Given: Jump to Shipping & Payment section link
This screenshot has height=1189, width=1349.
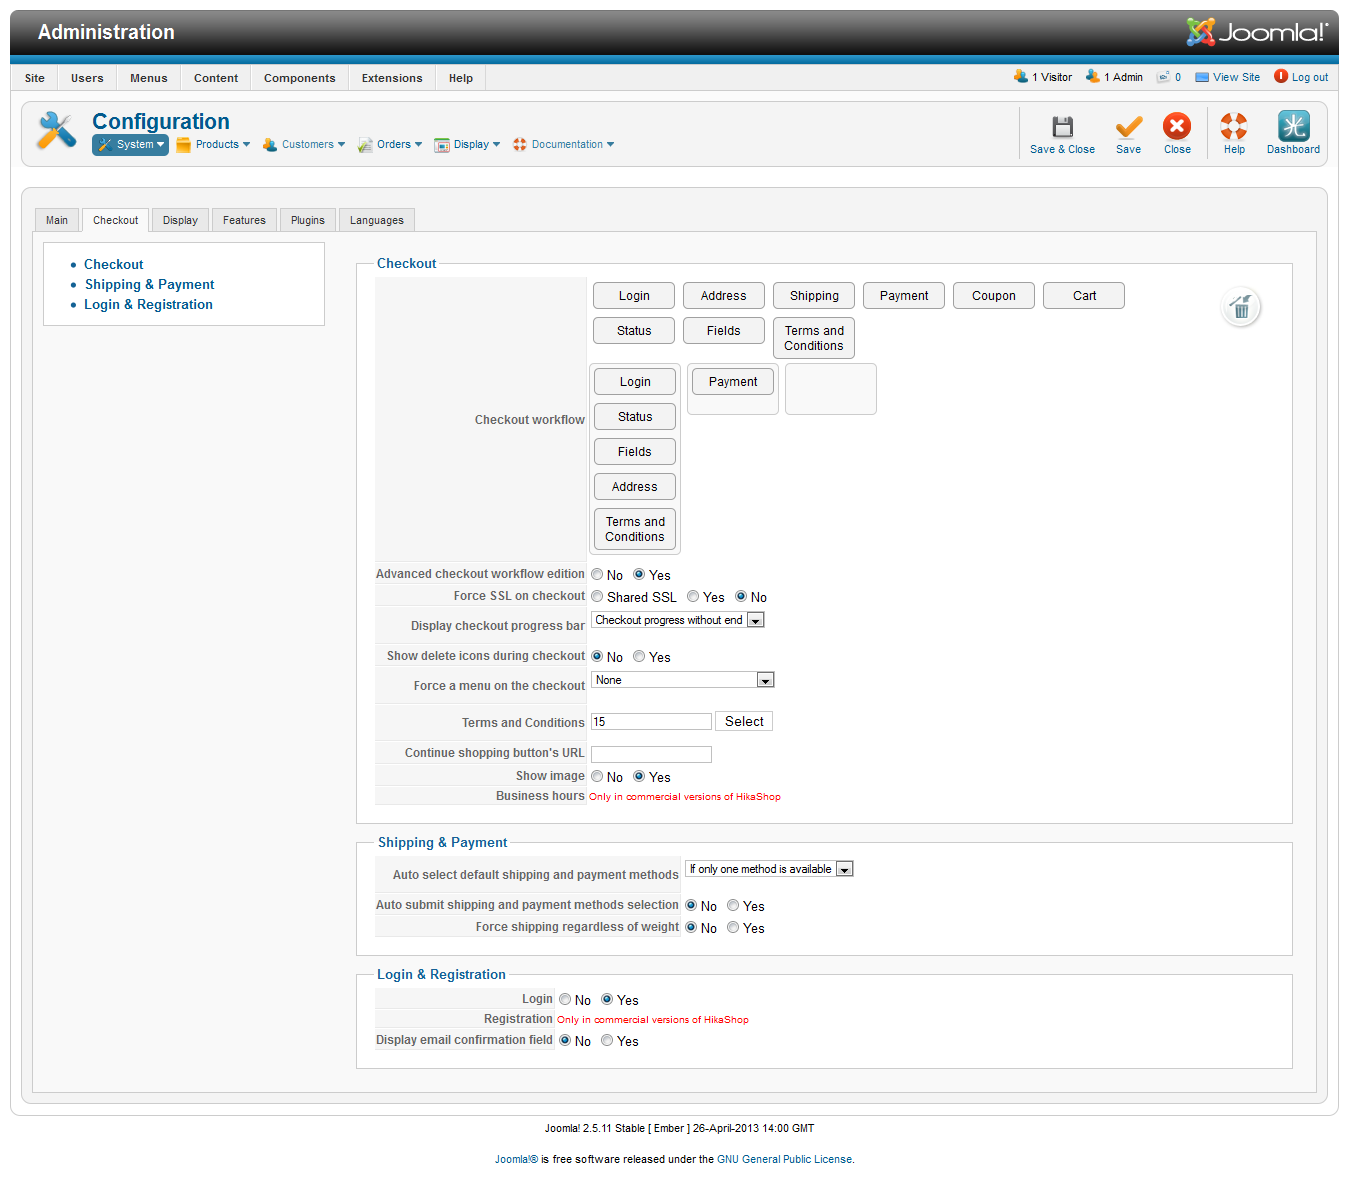Looking at the screenshot, I should click(150, 285).
